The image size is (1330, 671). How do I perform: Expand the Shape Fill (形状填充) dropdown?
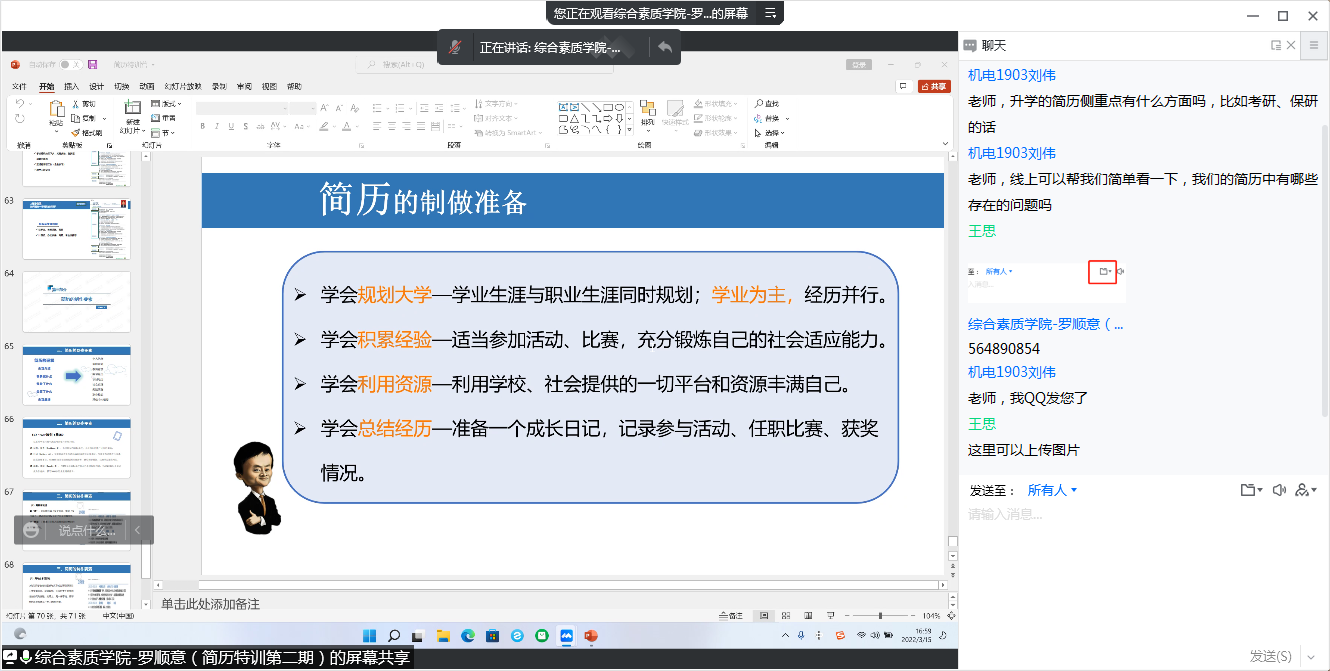coord(735,103)
